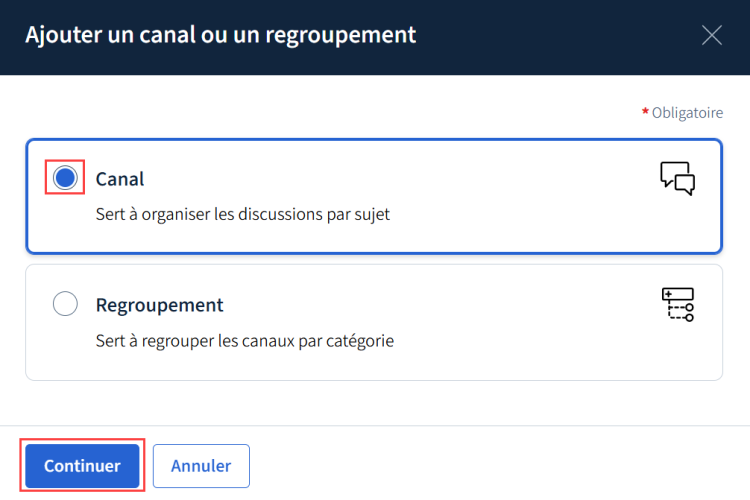Click the grouping tree icon for Regroupement
The width and height of the screenshot is (750, 500).
tap(678, 304)
